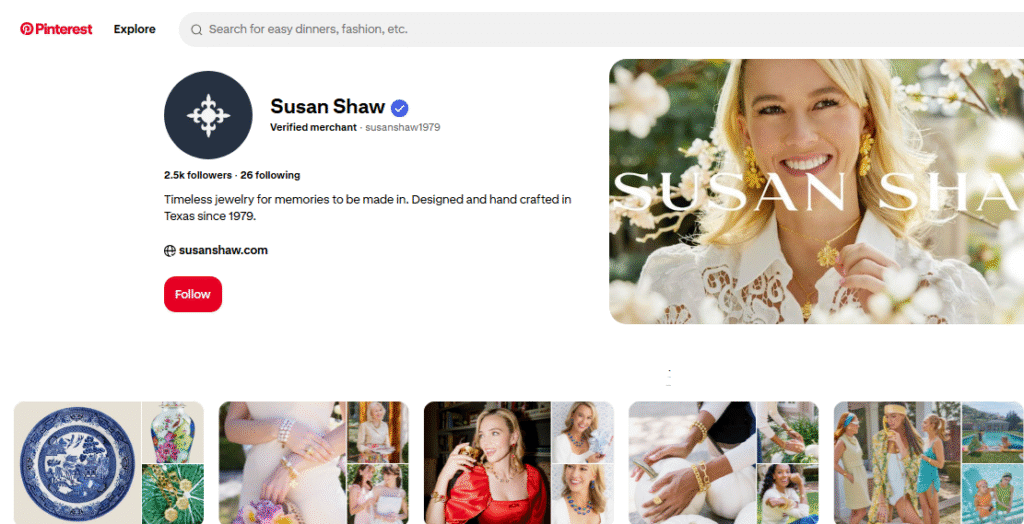Viewport: 1024px width, 524px height.
Task: Open the Susan Shaw cover image
Action: click(x=816, y=191)
